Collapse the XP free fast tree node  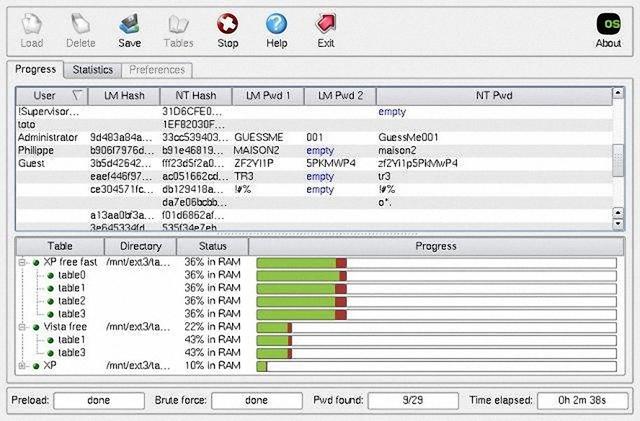tap(22, 262)
